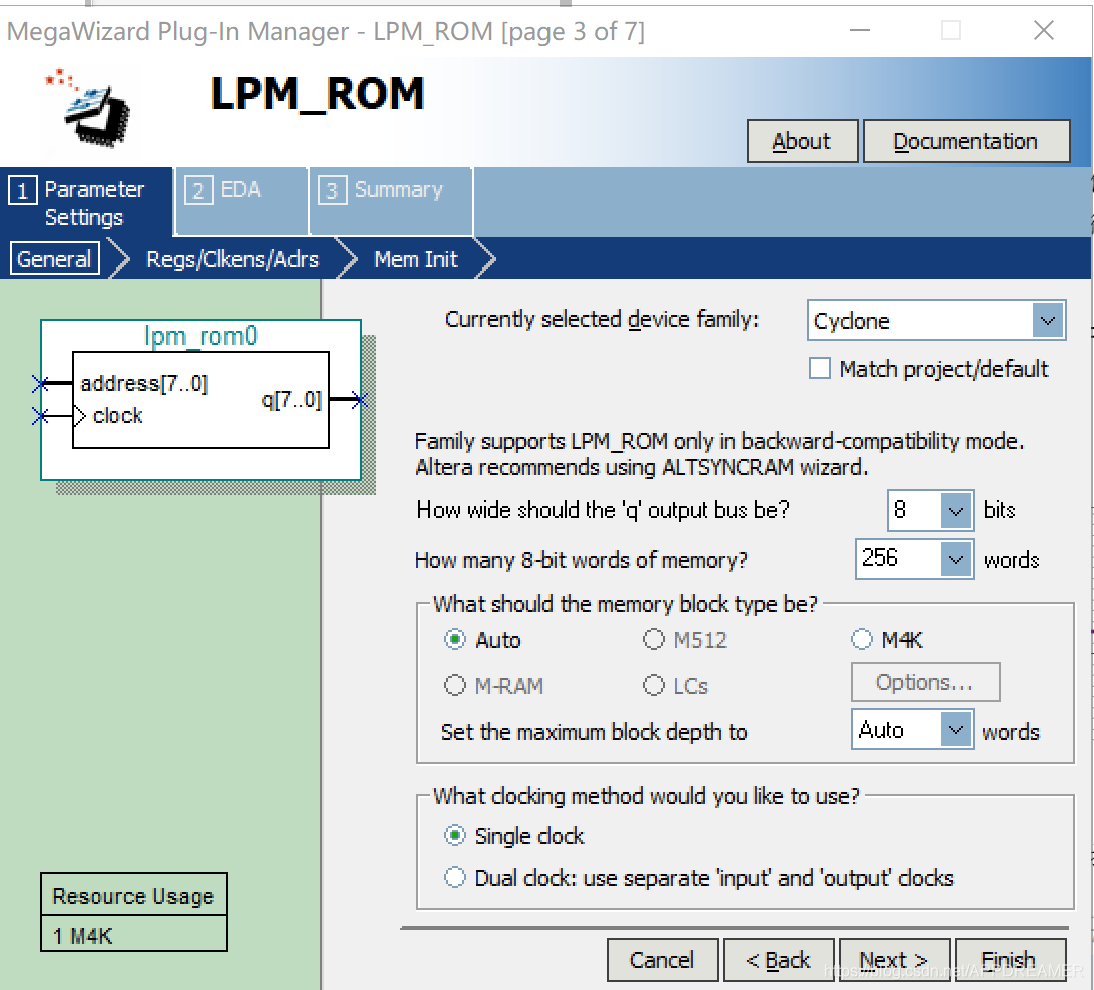Select the General sub-page
1094x990 pixels.
(x=54, y=259)
